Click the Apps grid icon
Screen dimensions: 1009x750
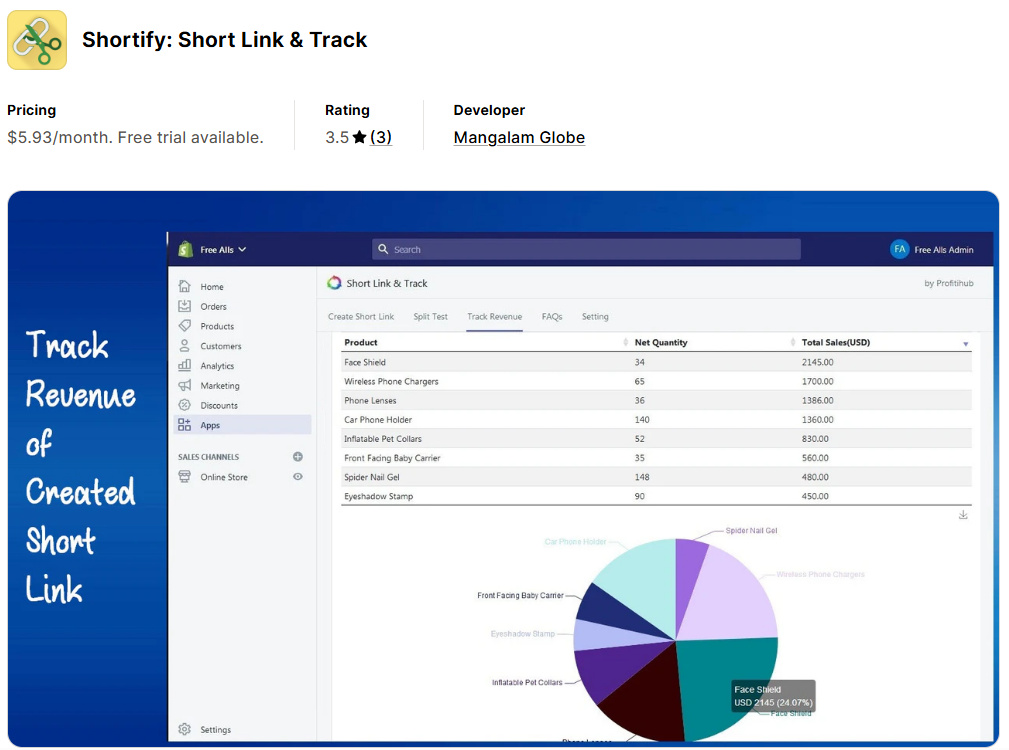tap(185, 425)
